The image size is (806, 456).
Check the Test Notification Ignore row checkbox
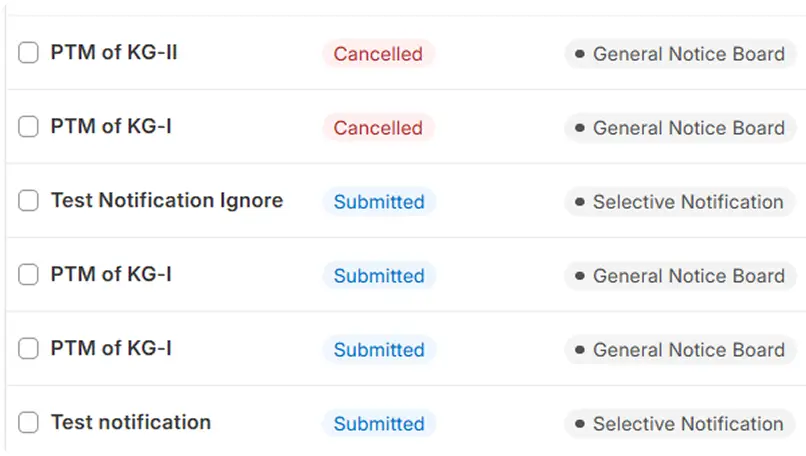click(29, 201)
